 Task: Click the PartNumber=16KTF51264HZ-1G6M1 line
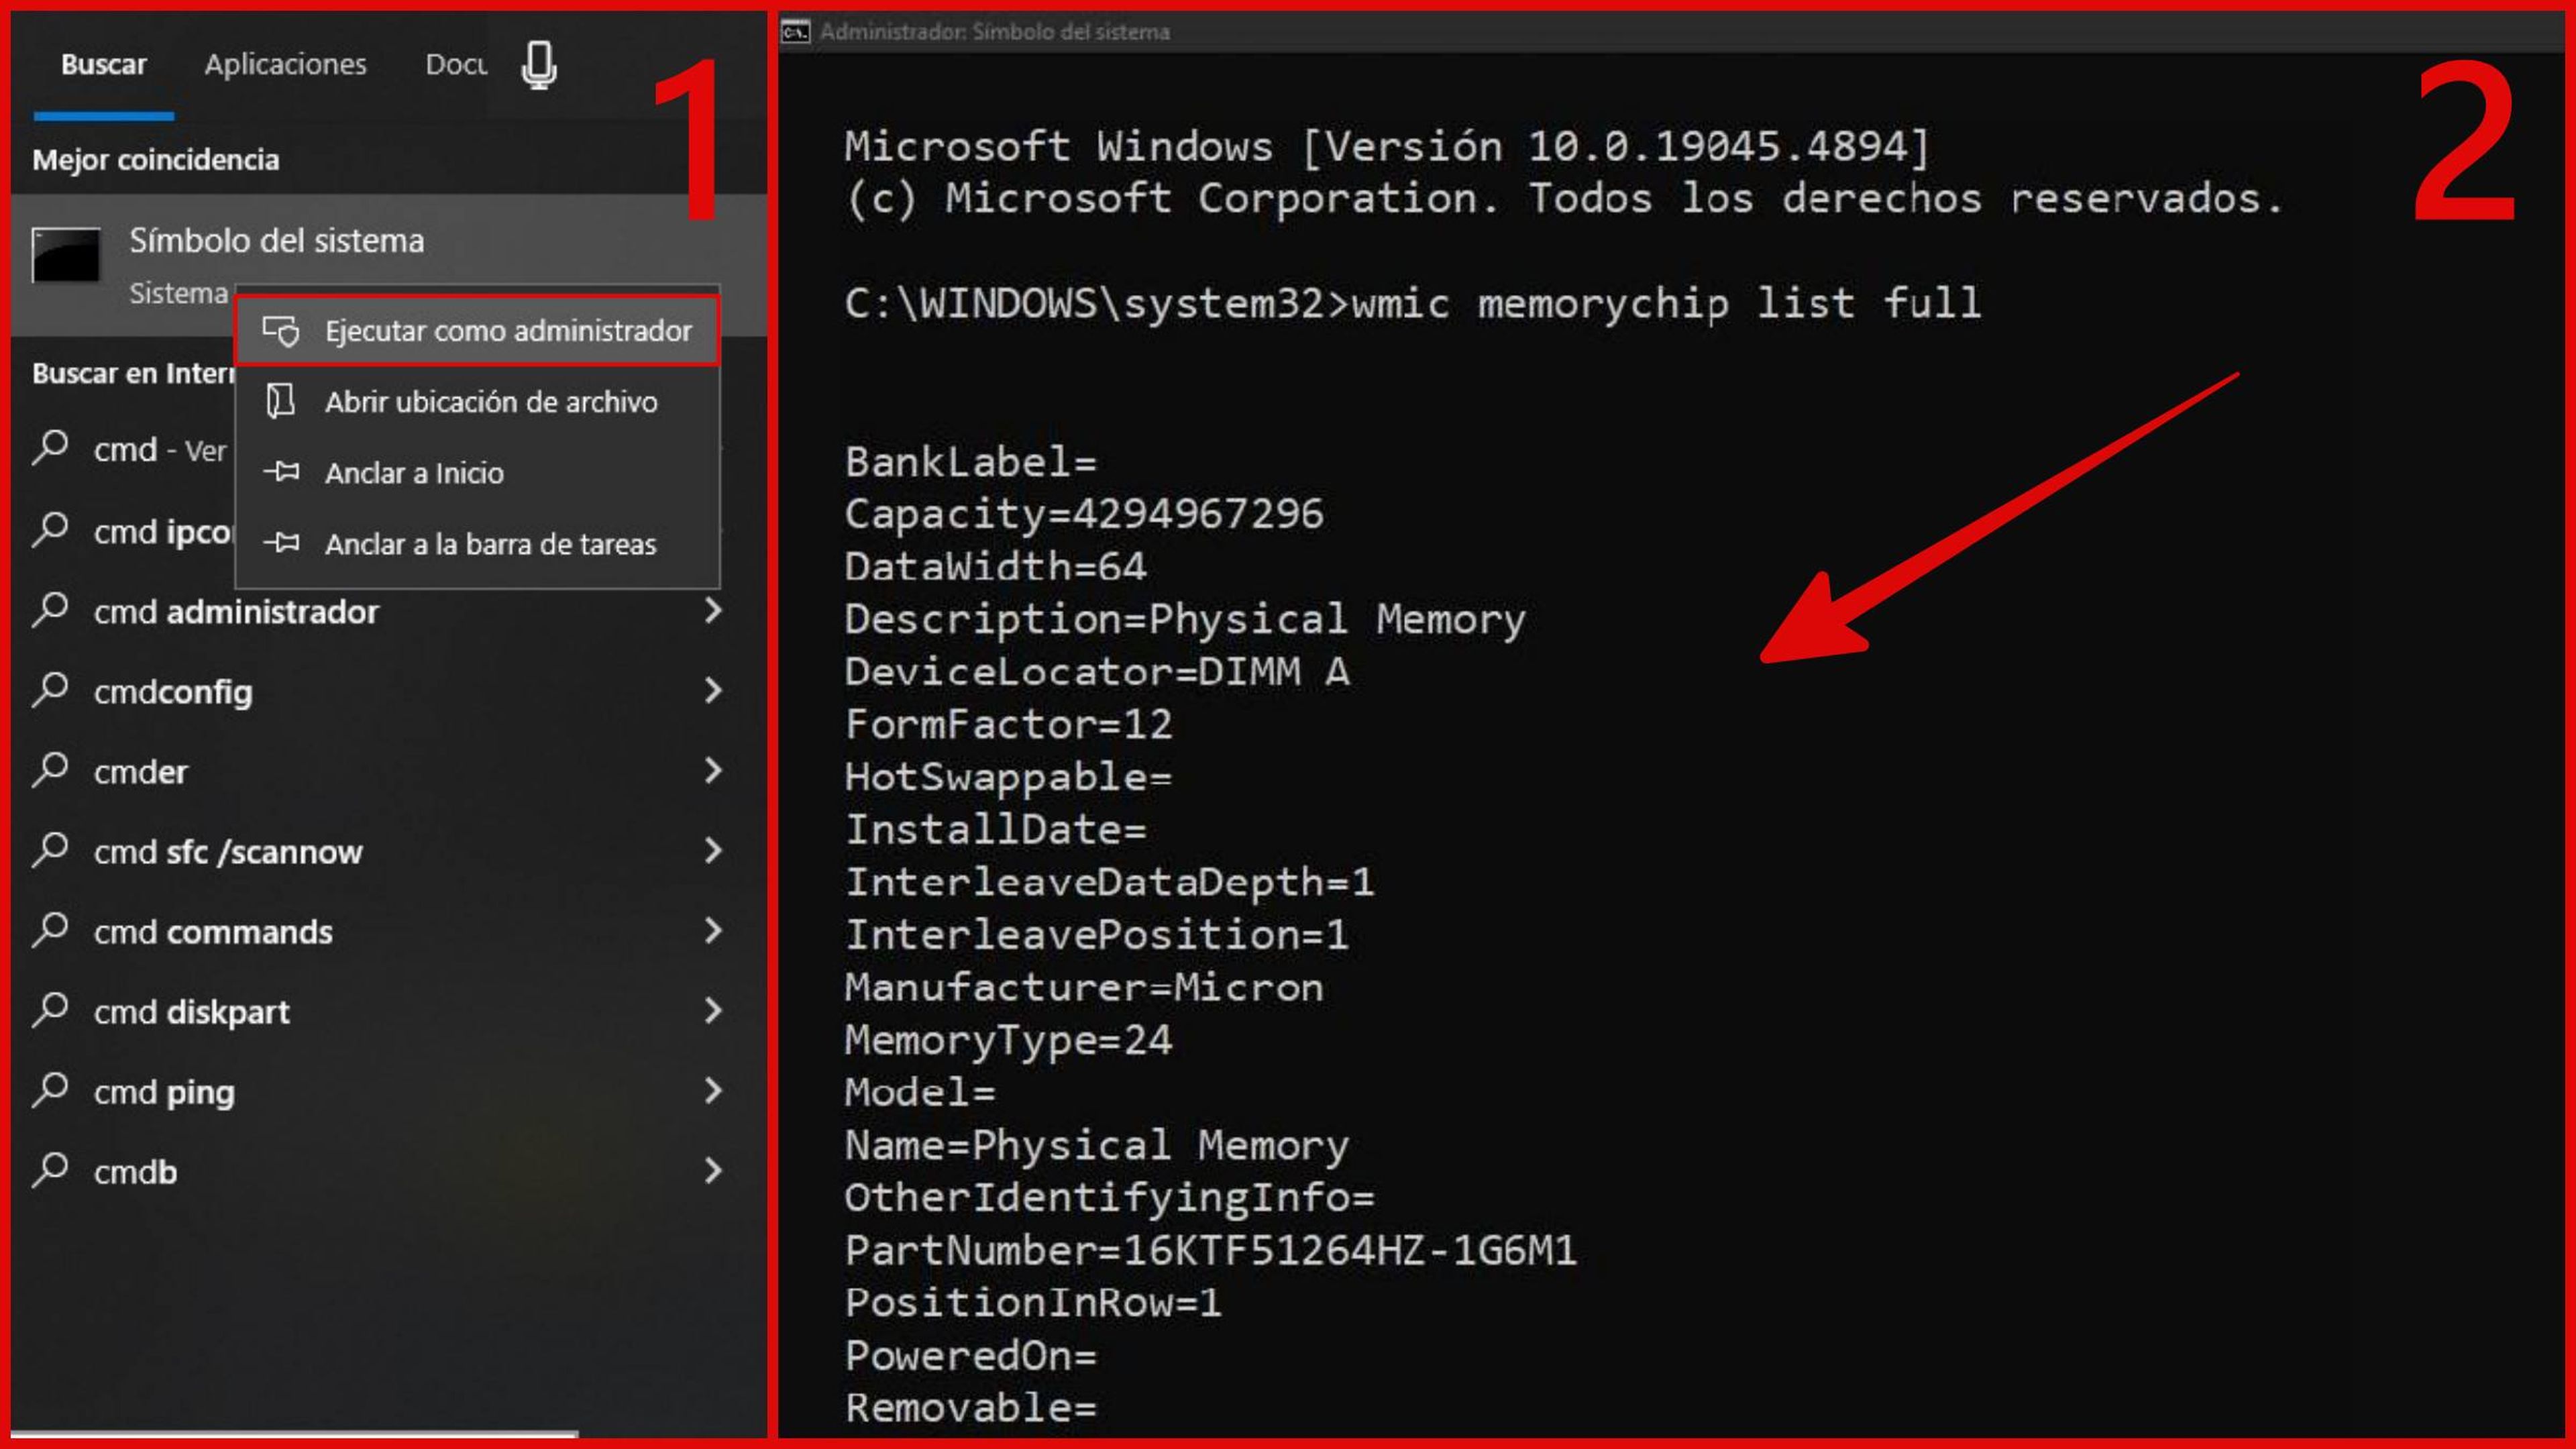click(1210, 1250)
